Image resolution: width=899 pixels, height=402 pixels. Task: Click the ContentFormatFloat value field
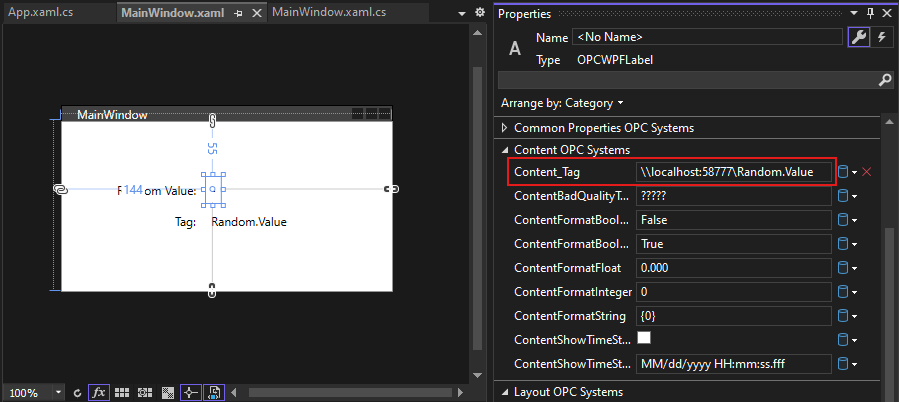[x=733, y=267]
